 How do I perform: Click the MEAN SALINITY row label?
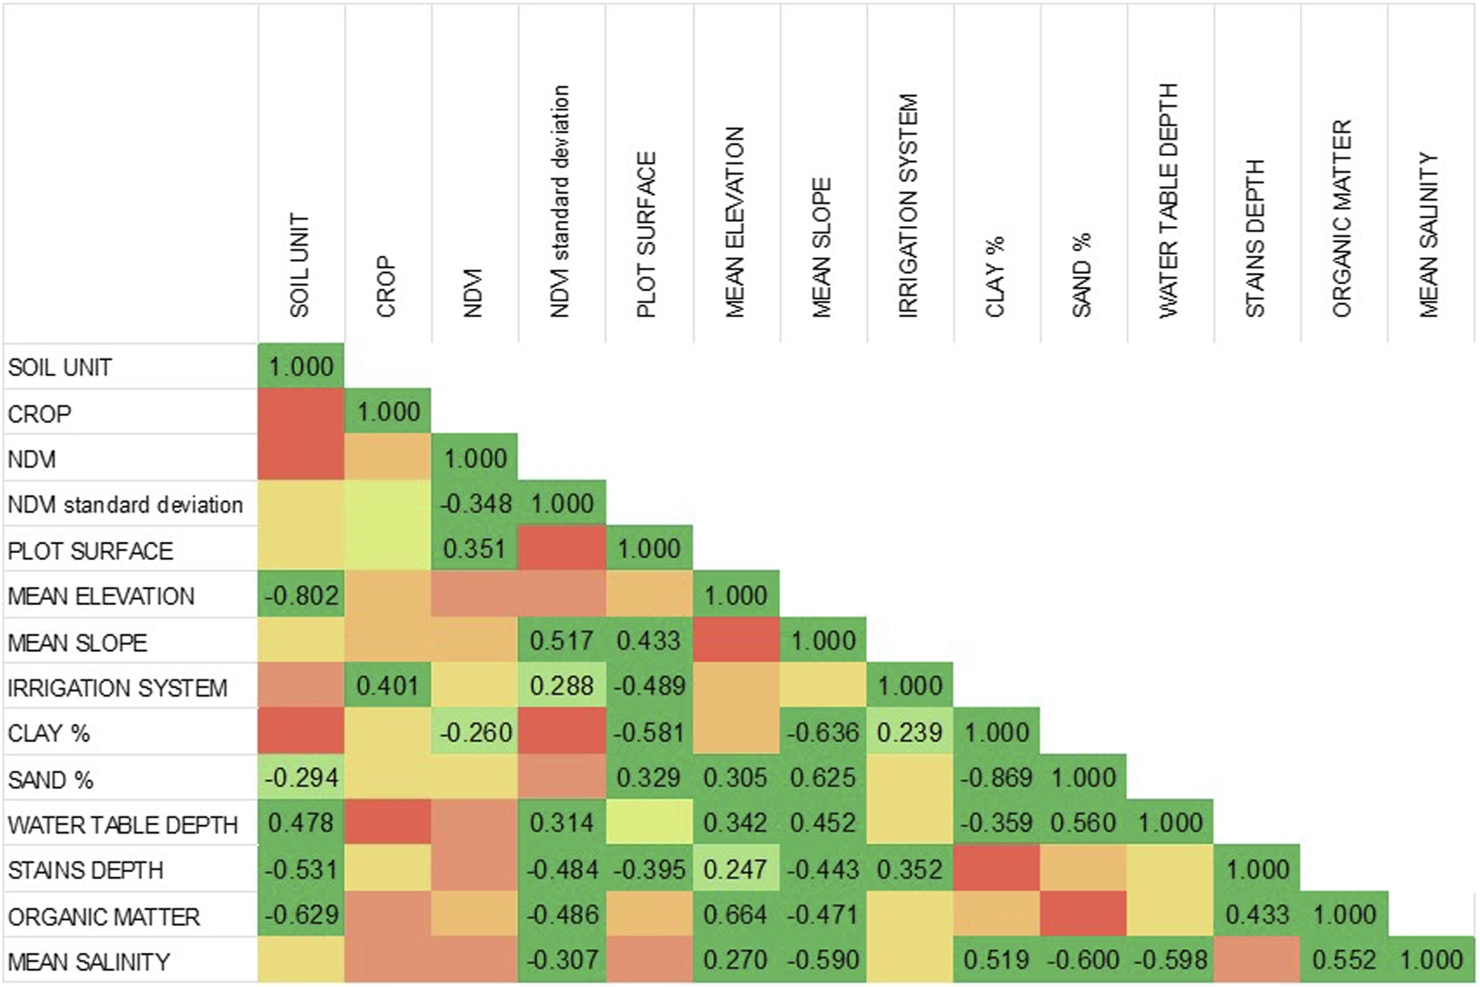89,962
